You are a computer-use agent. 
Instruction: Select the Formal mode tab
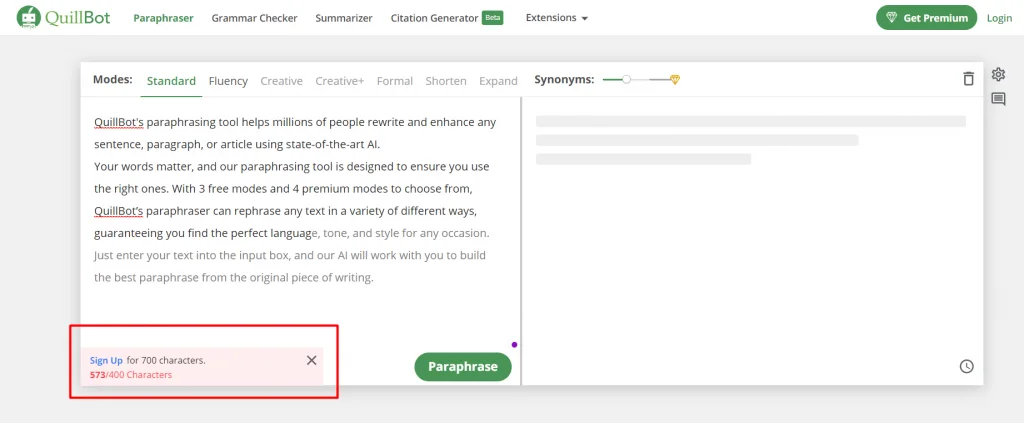(394, 81)
